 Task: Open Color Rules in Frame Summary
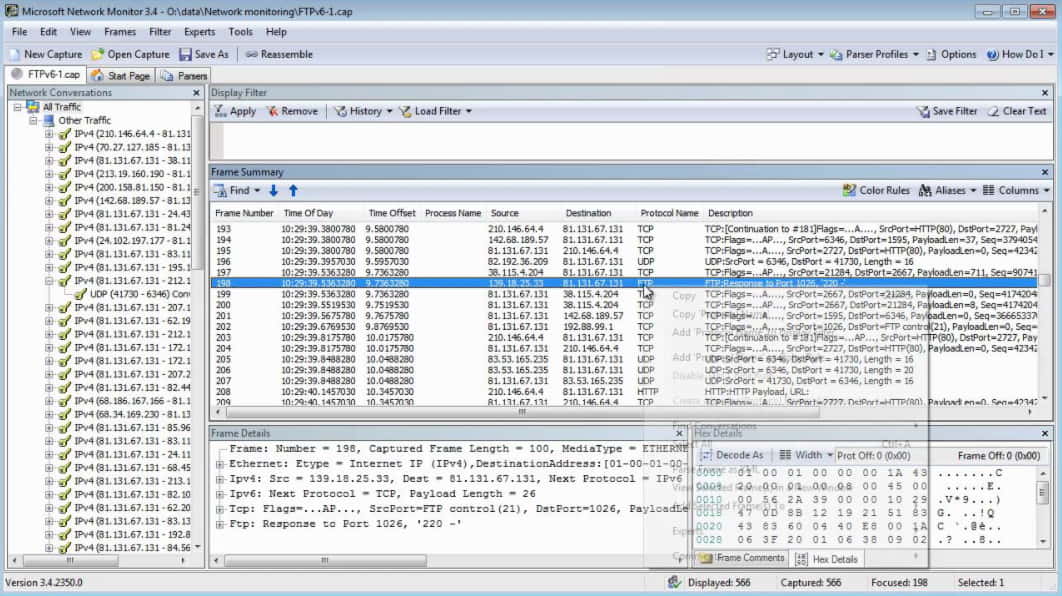(876, 191)
